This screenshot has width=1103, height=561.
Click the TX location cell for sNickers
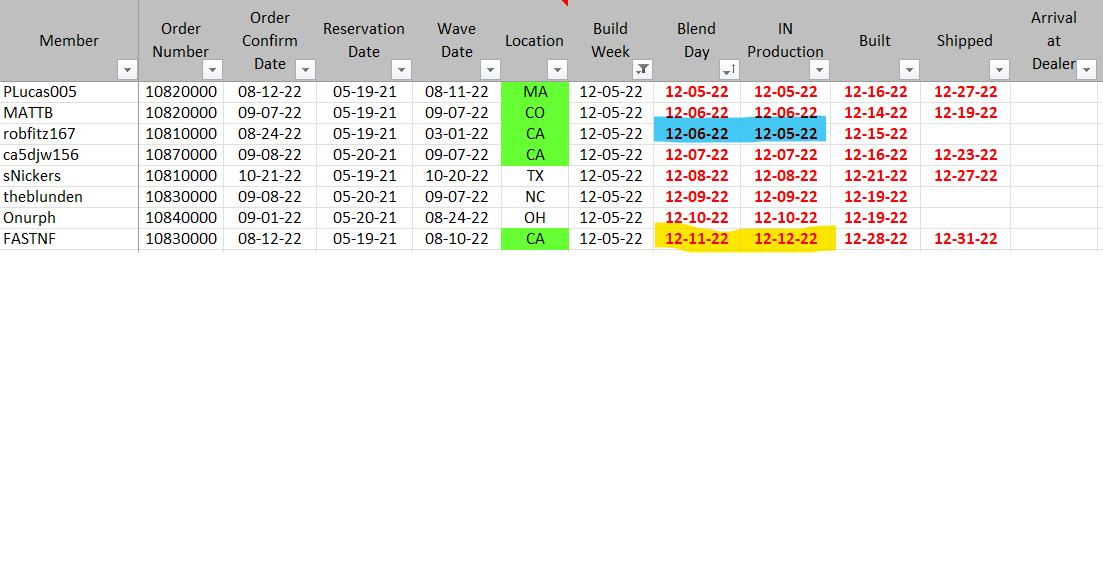click(x=535, y=176)
